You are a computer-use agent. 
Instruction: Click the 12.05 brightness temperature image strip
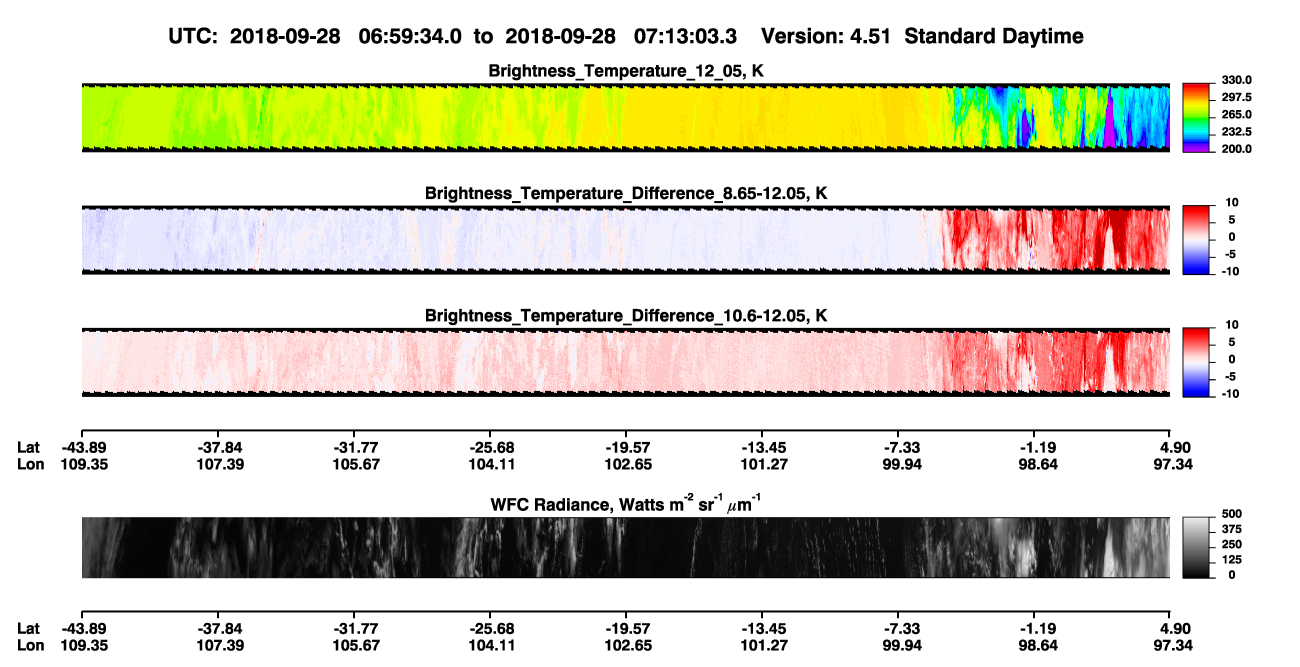(x=626, y=117)
